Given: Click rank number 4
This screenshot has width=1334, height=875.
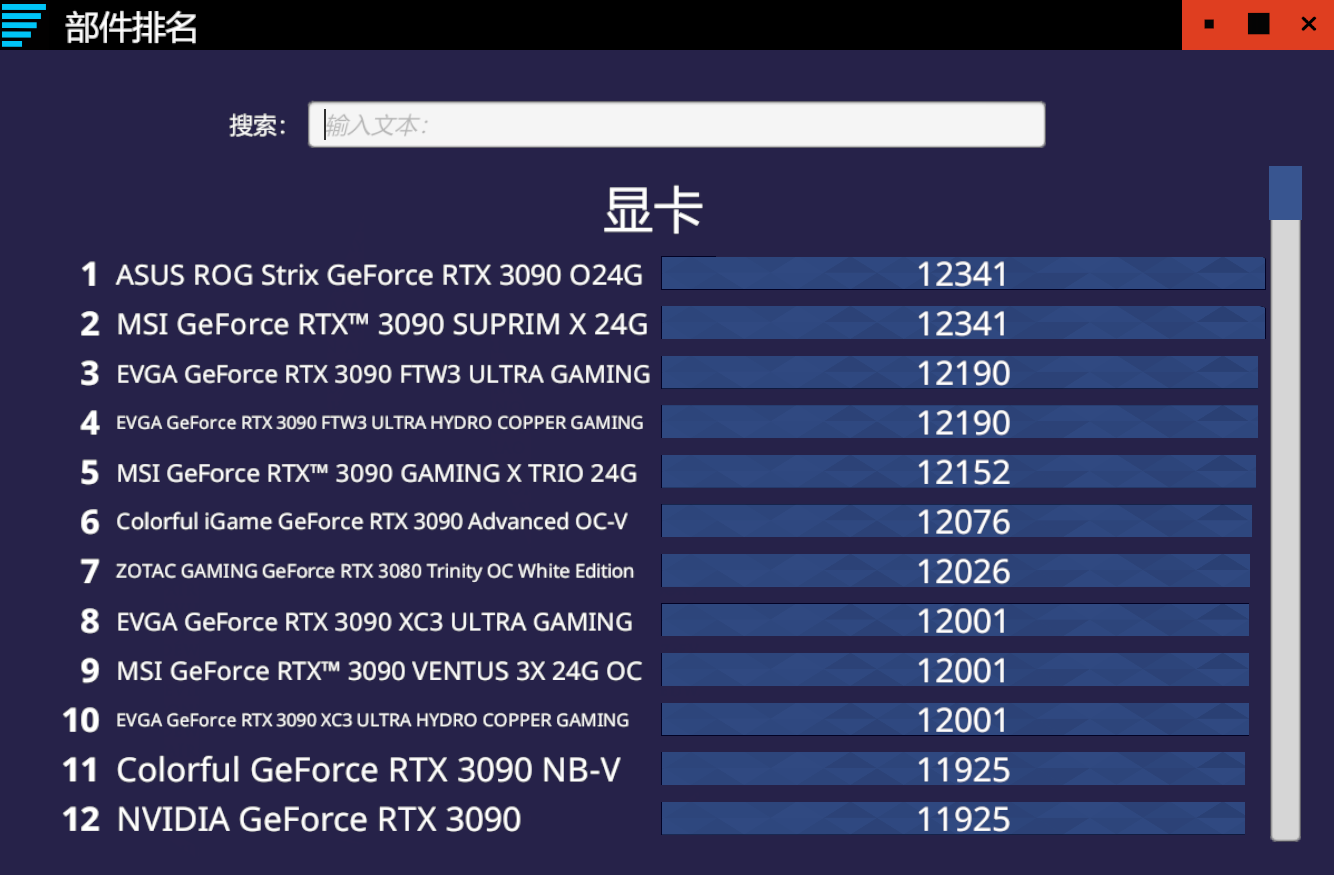Looking at the screenshot, I should [90, 423].
